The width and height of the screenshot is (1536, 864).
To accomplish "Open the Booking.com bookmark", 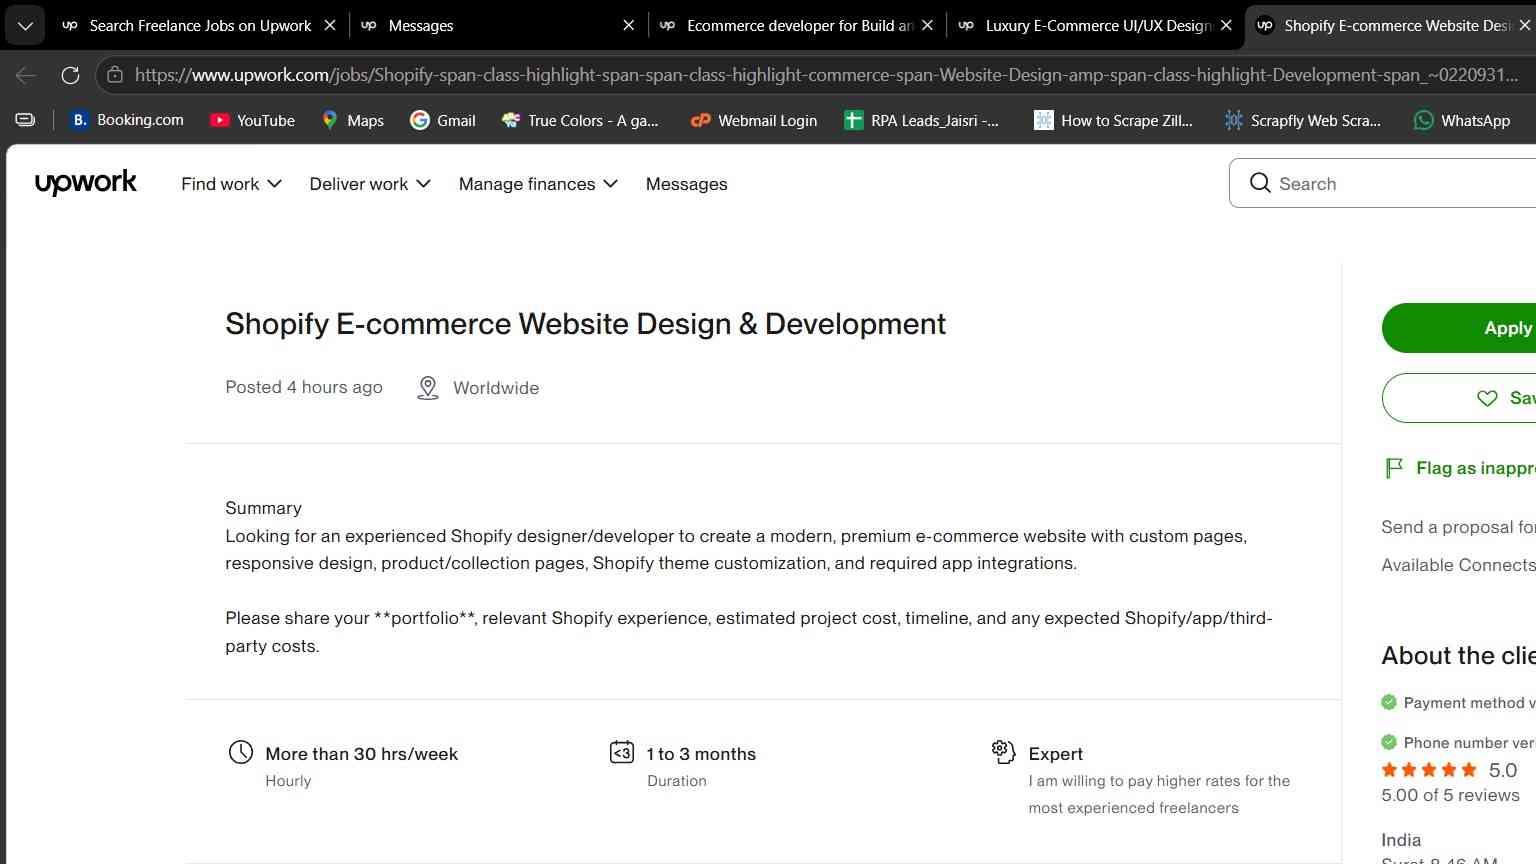I will coord(127,120).
